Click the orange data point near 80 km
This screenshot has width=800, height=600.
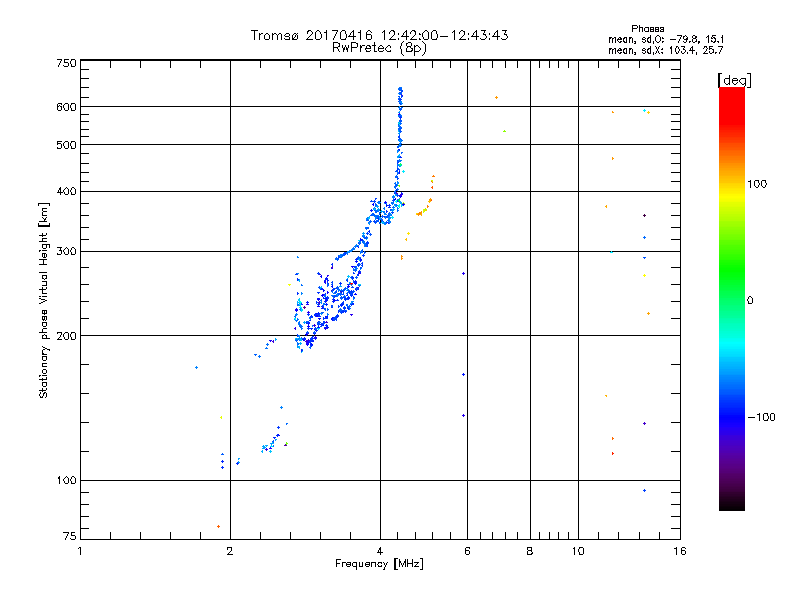click(x=218, y=527)
